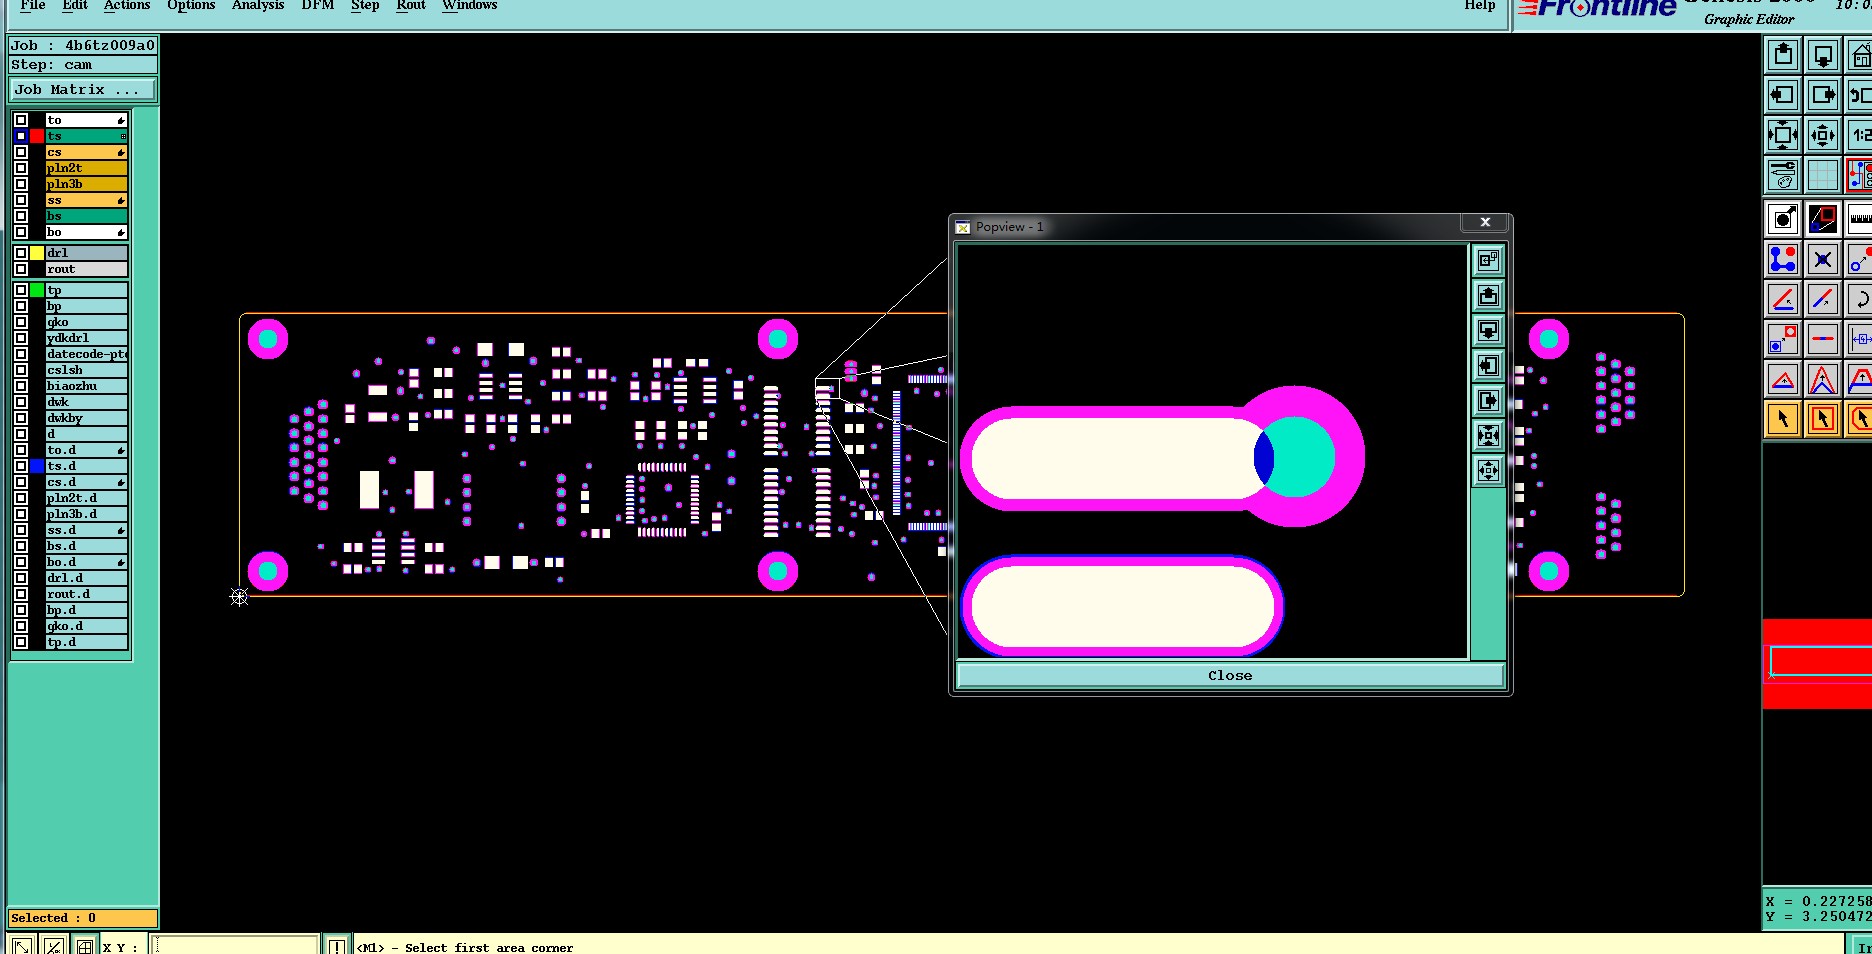
Task: Select the net connection tool with blue dots
Action: coord(1783,259)
